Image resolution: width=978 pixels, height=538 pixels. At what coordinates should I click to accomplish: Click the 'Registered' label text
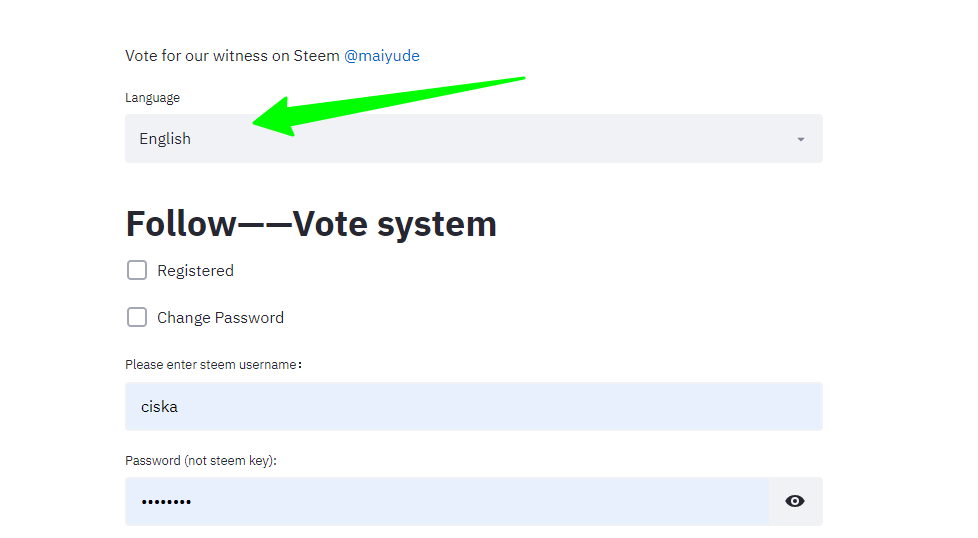click(195, 271)
